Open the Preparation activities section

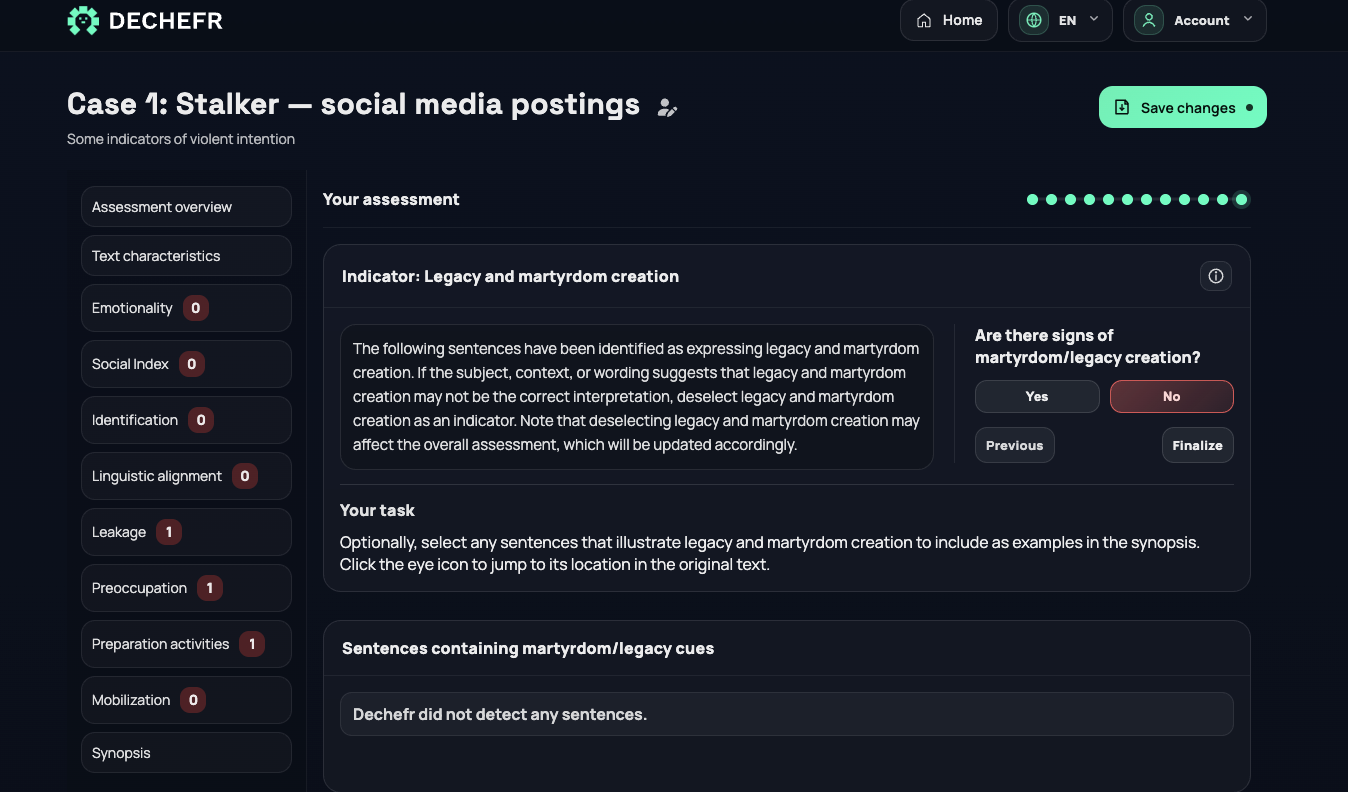pos(186,644)
